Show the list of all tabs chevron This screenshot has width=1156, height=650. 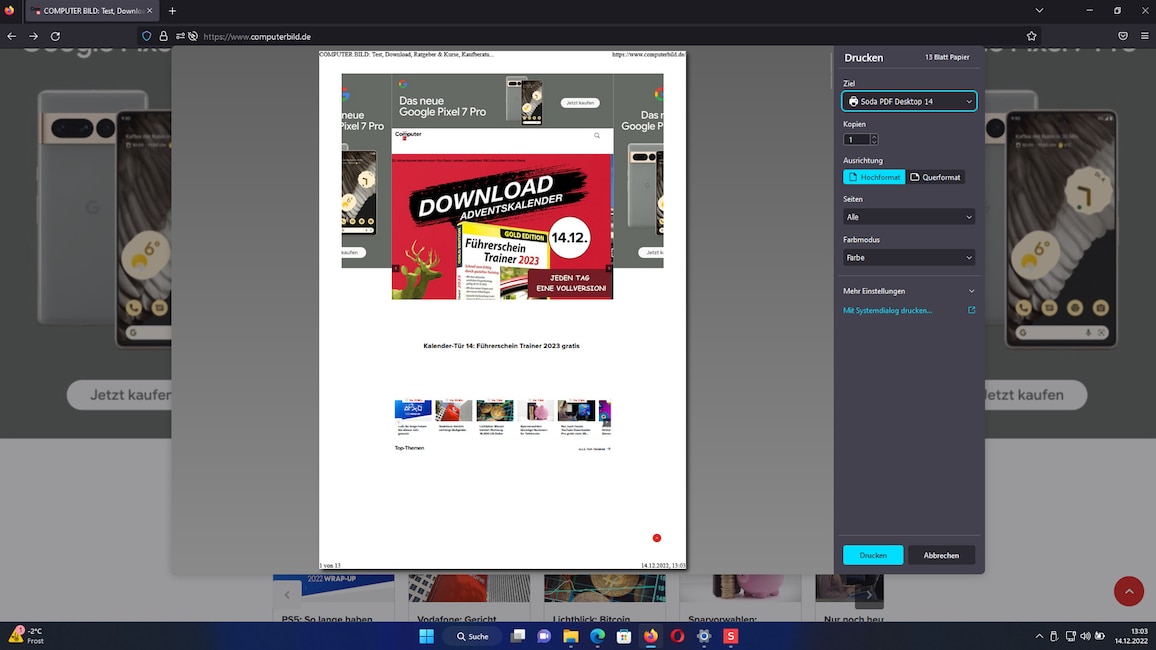point(1039,10)
